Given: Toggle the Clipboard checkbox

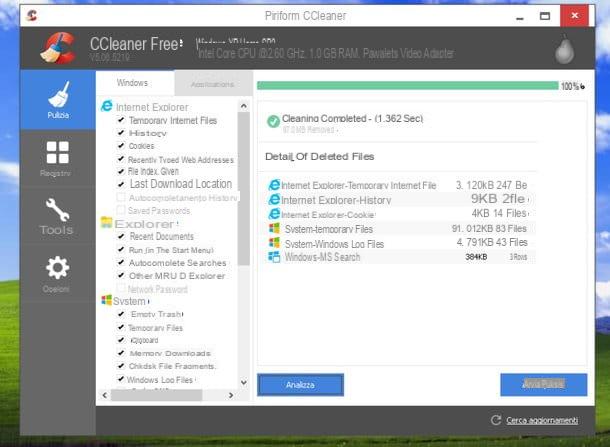Looking at the screenshot, I should tap(121, 340).
